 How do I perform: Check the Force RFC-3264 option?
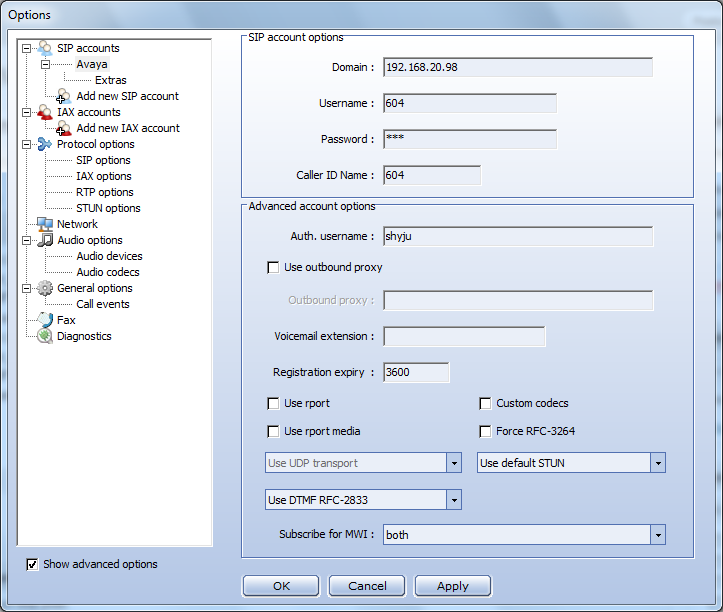click(485, 432)
